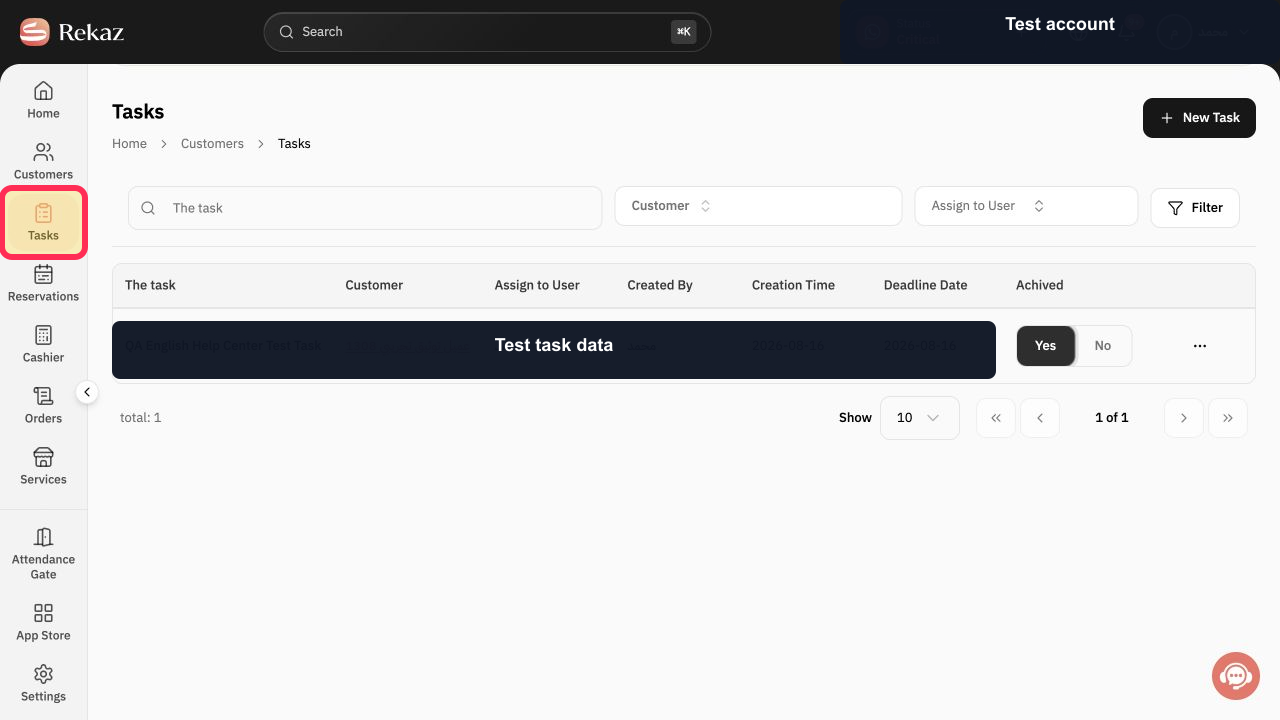The image size is (1280, 720).
Task: Set Achieved toggle to No
Action: point(1103,346)
